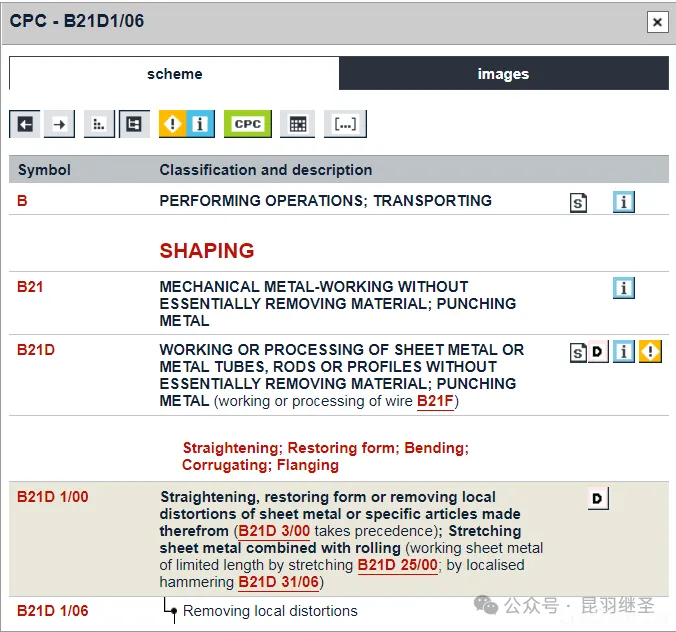
Task: Show info for the B21 class row
Action: [x=624, y=289]
